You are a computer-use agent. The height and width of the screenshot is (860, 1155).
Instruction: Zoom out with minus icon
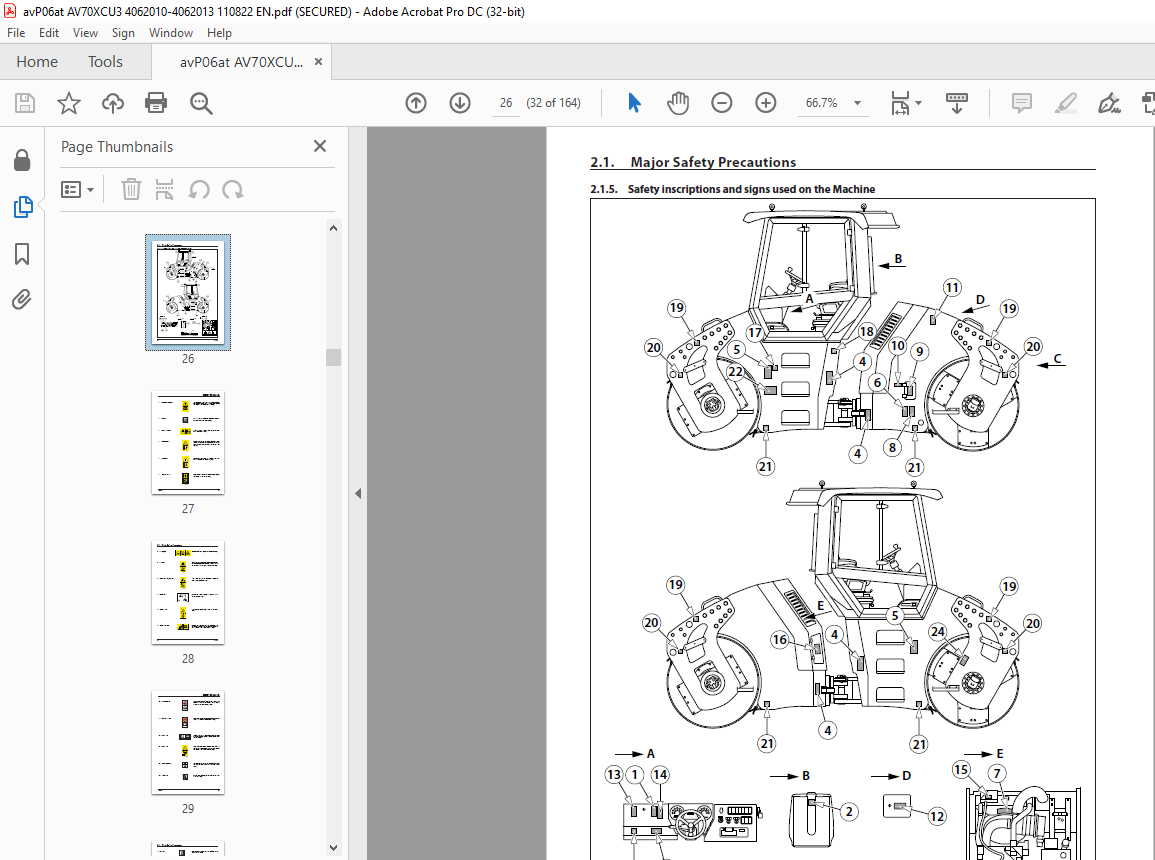[722, 103]
